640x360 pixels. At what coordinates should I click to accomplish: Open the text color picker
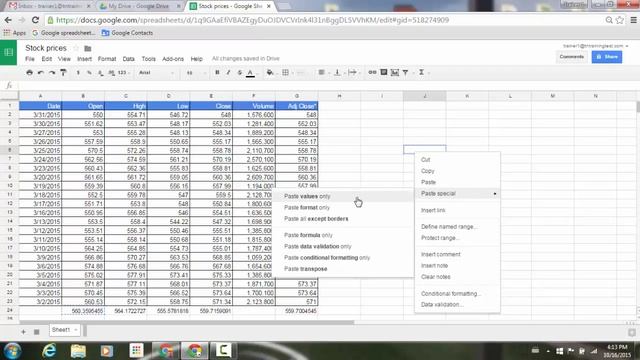point(251,73)
